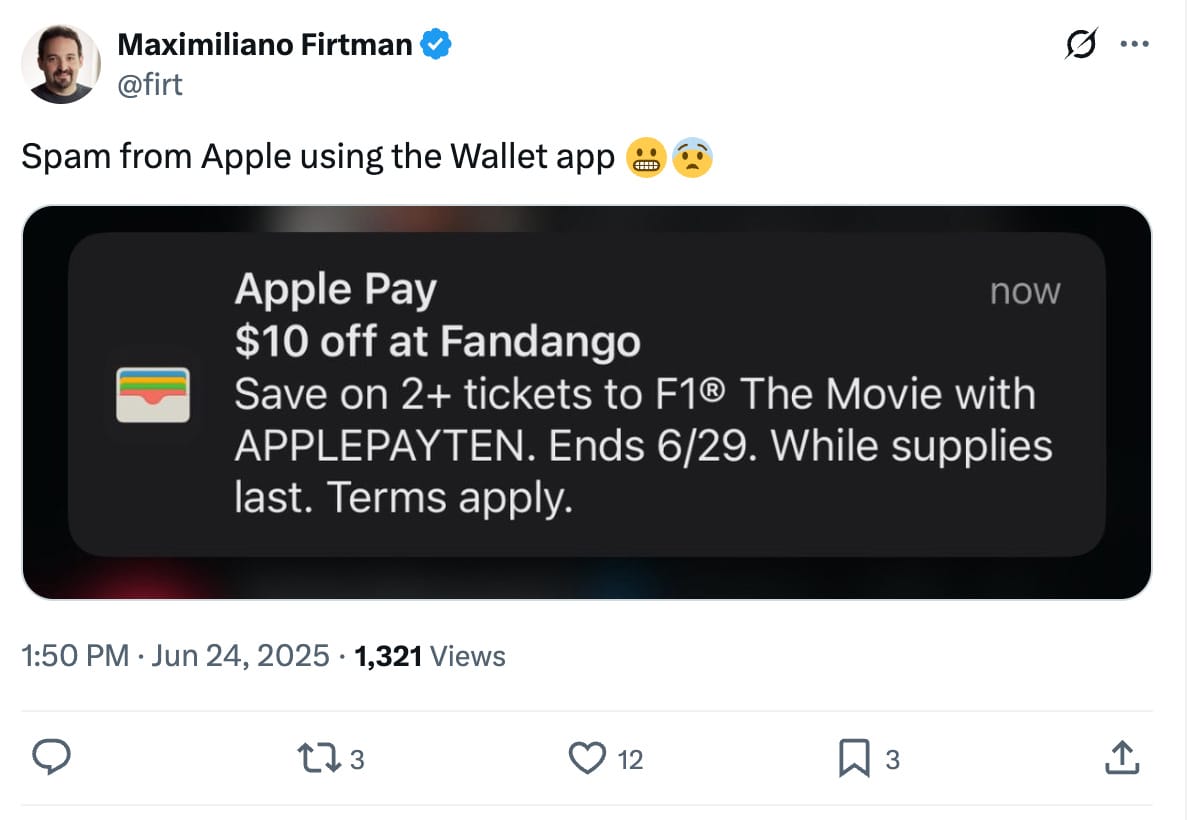The height and width of the screenshot is (820, 1188).
Task: Open the share upload arrow icon
Action: pyautogui.click(x=1122, y=757)
